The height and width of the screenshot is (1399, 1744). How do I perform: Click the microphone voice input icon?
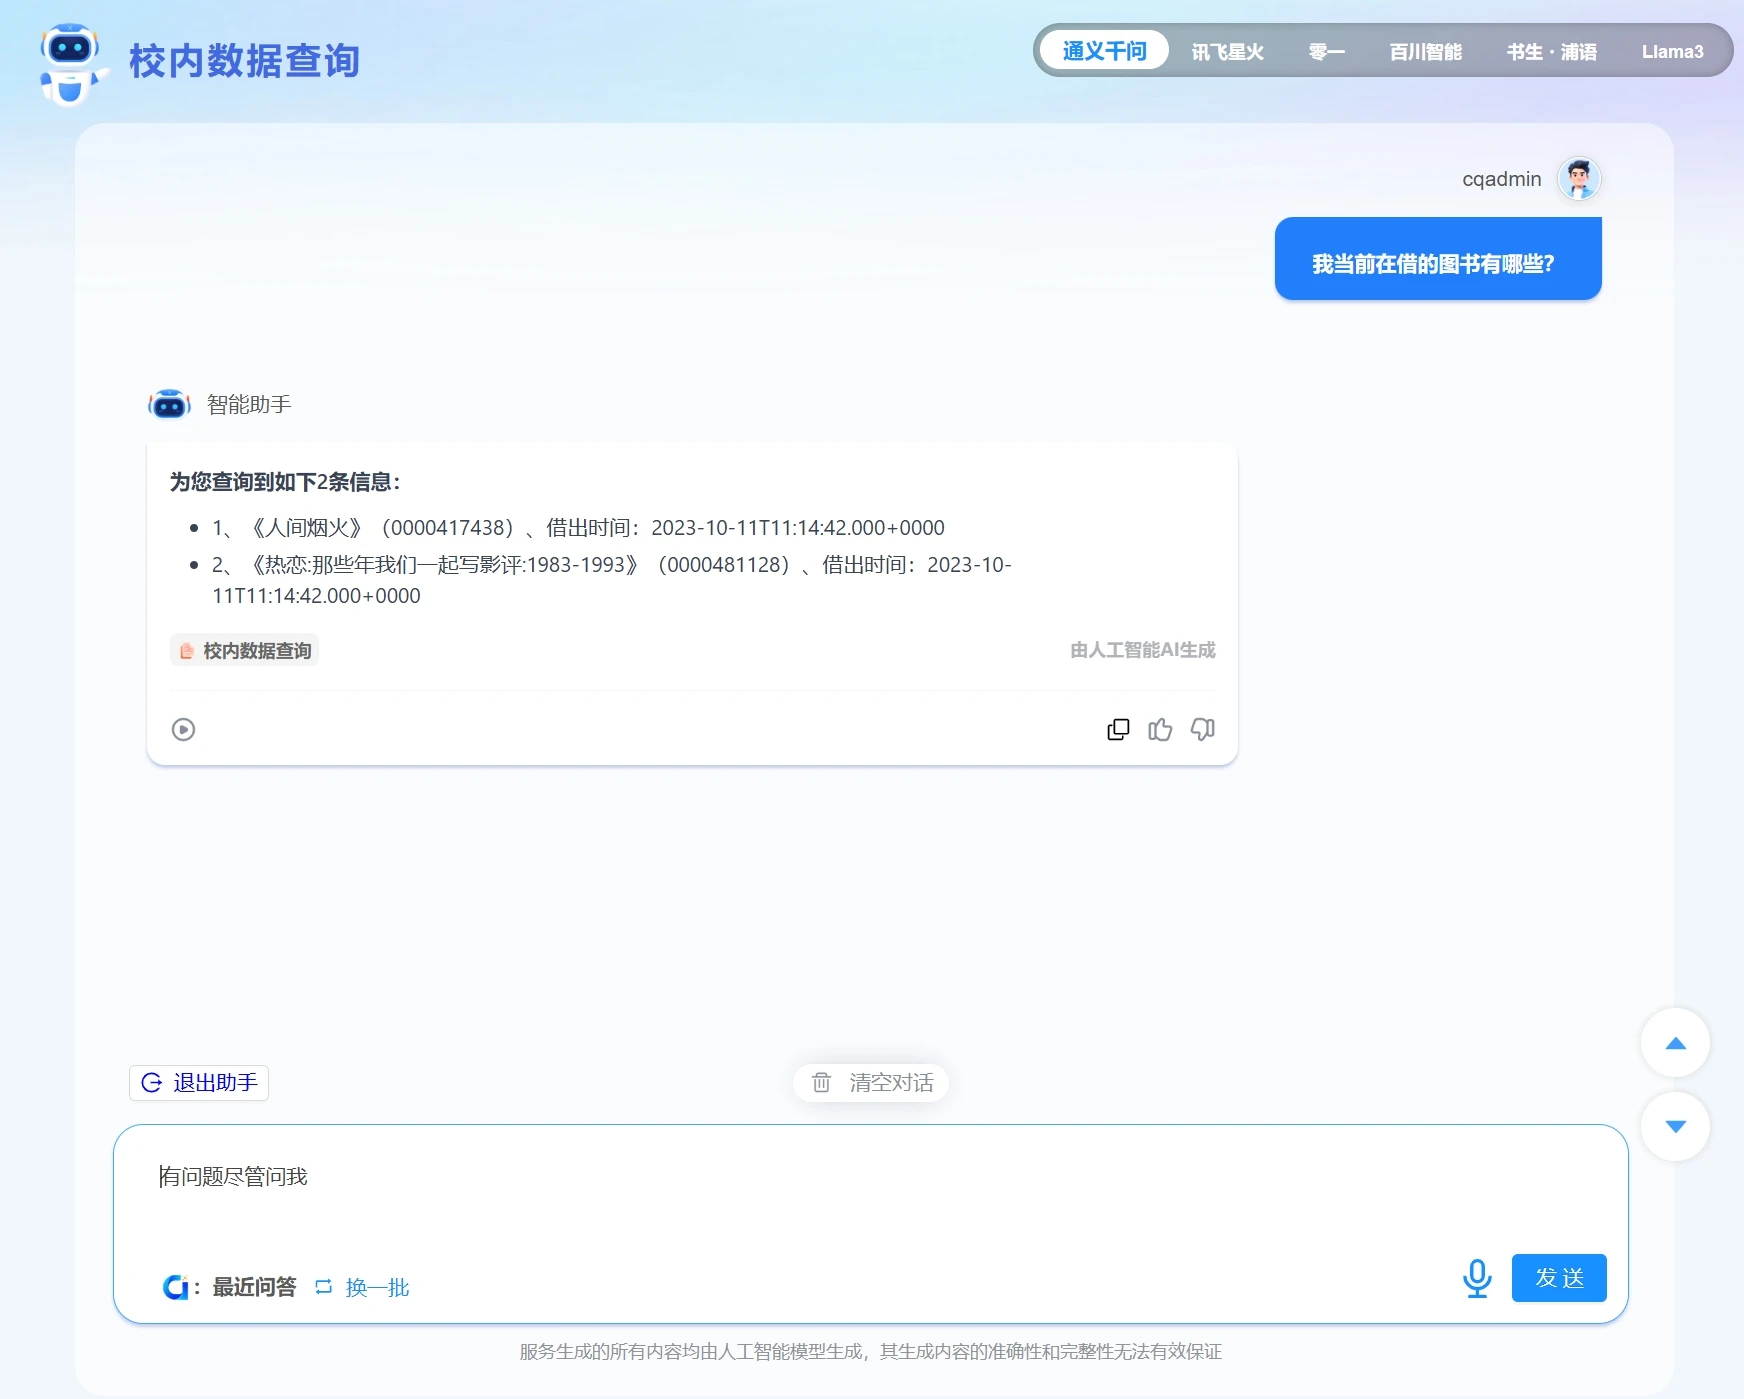[x=1476, y=1278]
